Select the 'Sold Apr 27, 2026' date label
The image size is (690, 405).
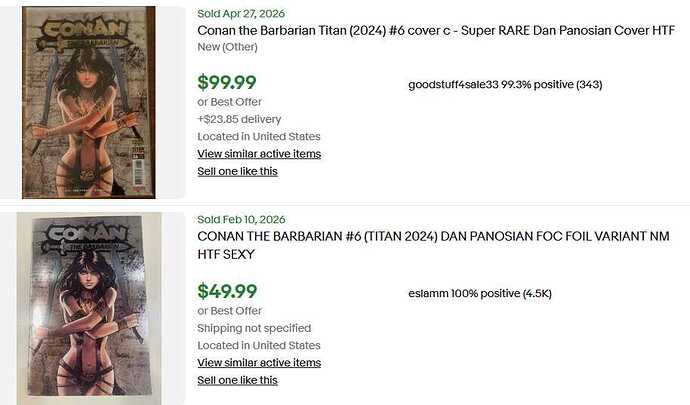coord(241,14)
